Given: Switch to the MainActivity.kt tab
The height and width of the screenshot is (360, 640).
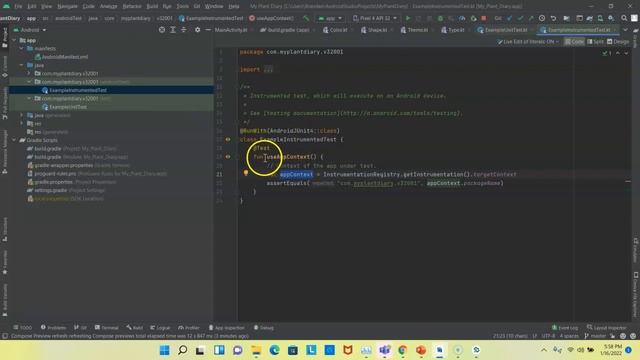Looking at the screenshot, I should point(231,30).
